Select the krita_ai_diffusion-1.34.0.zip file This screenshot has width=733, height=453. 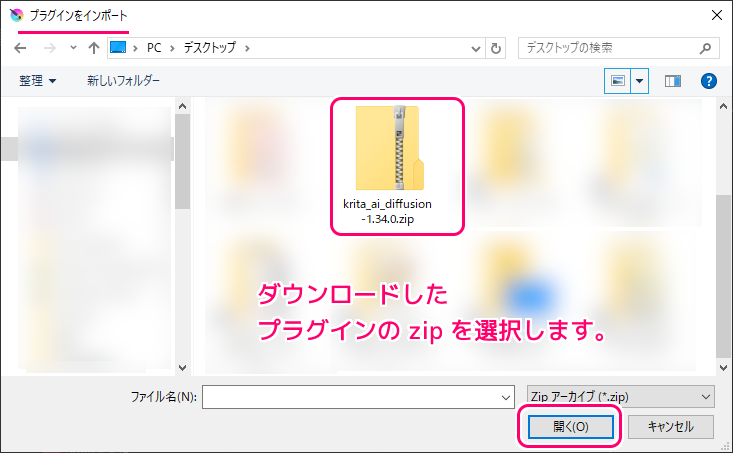coord(388,165)
